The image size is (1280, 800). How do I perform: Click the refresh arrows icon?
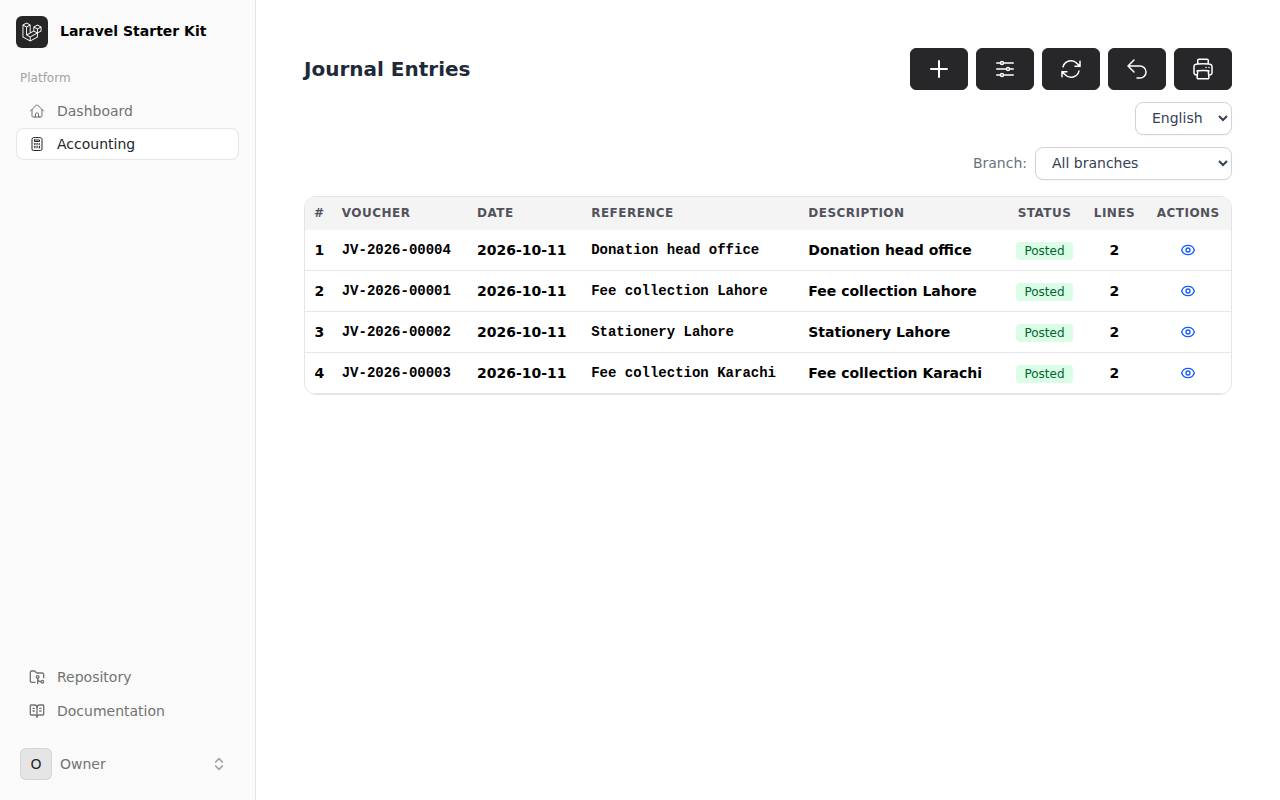[1070, 69]
